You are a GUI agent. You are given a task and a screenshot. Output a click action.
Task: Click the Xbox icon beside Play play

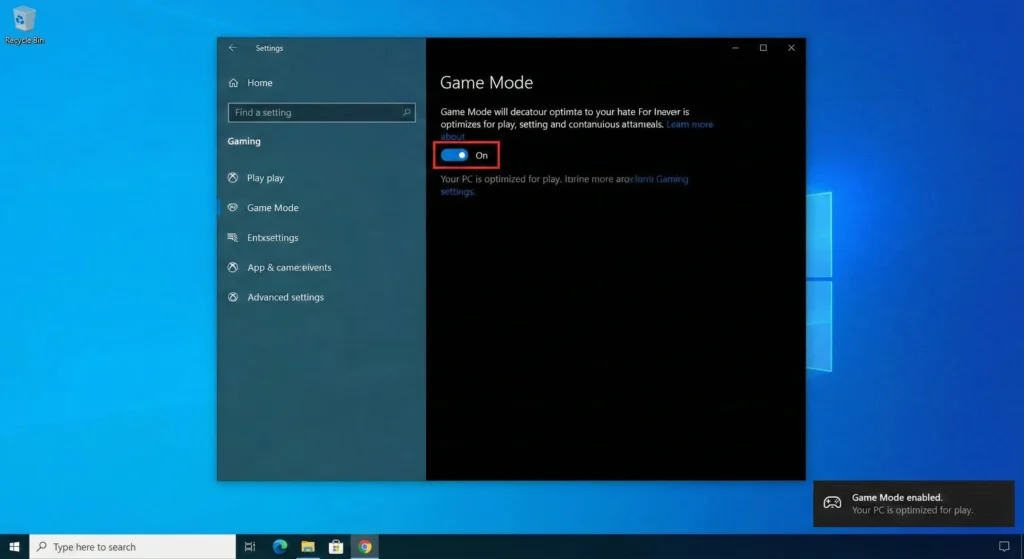click(233, 178)
